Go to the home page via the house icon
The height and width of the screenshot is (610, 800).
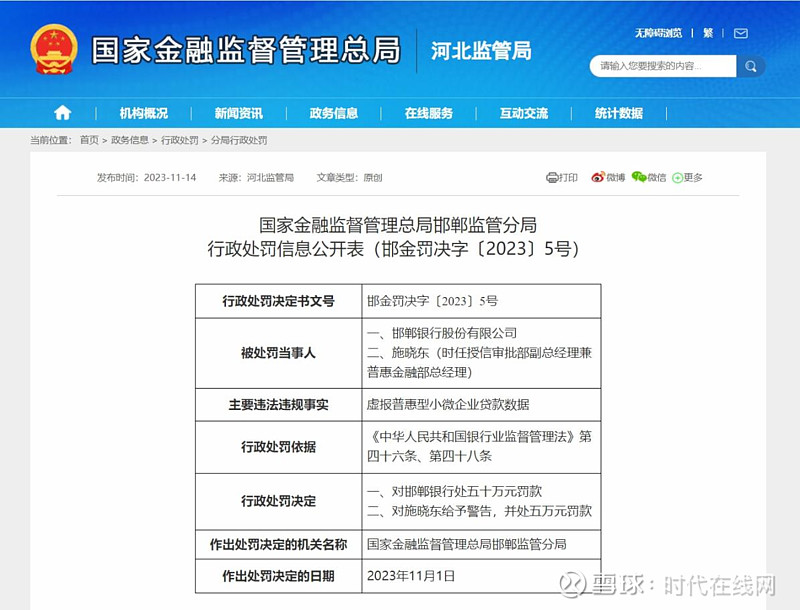[62, 112]
